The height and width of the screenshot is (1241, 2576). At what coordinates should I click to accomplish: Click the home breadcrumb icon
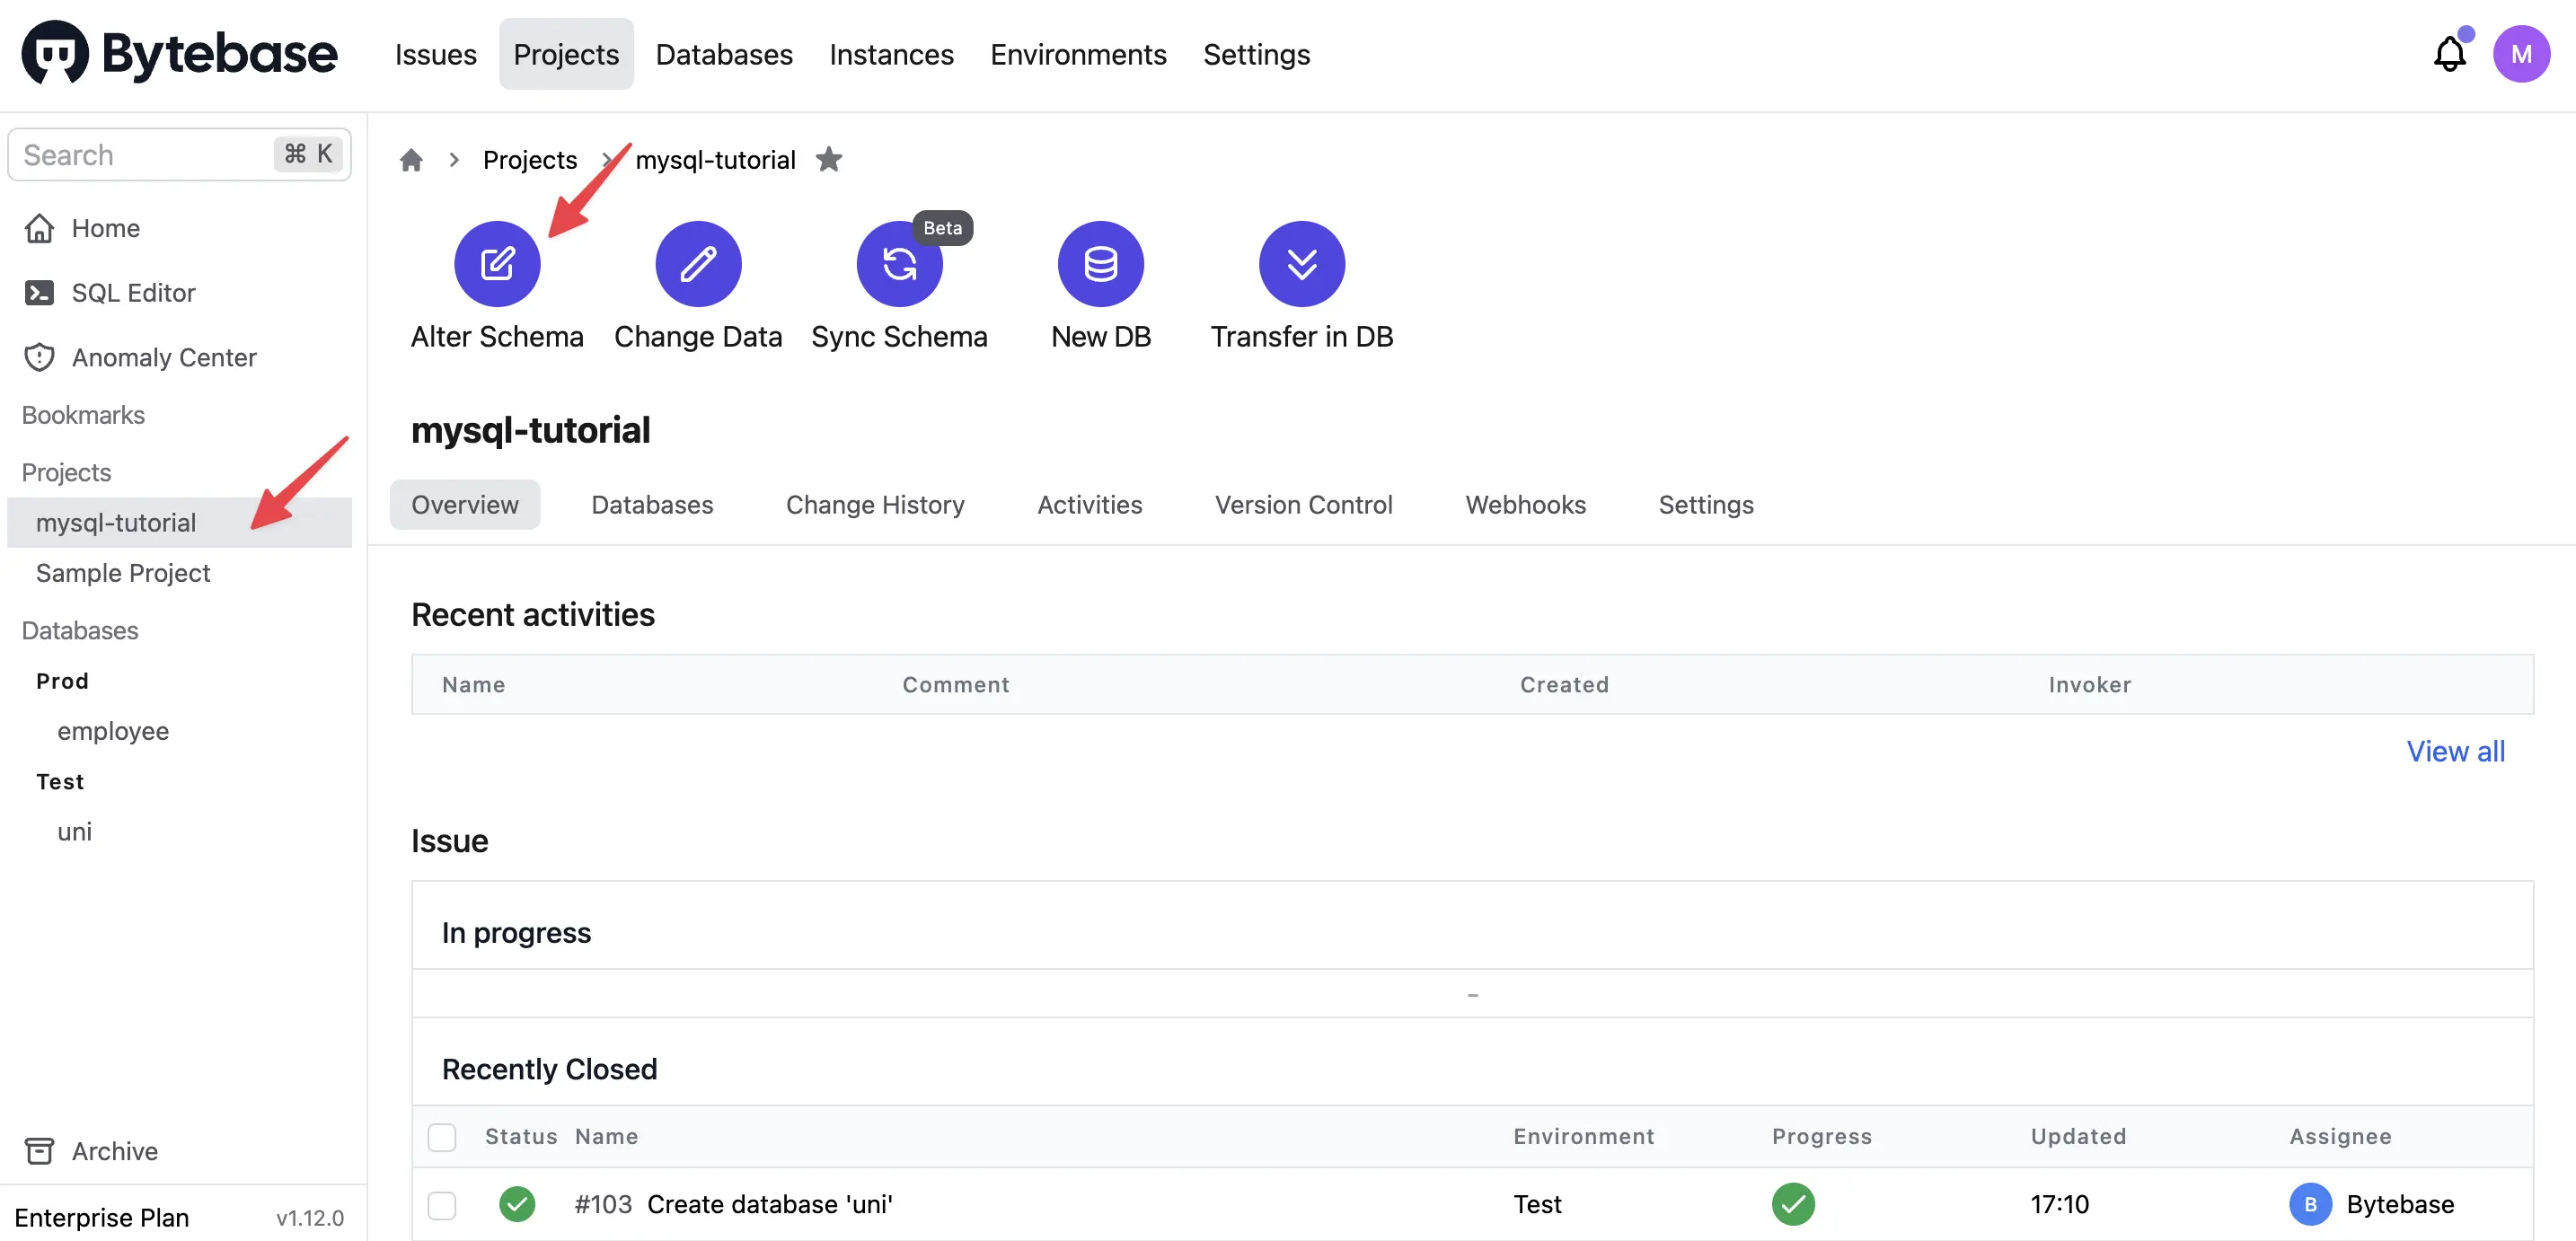[x=411, y=160]
